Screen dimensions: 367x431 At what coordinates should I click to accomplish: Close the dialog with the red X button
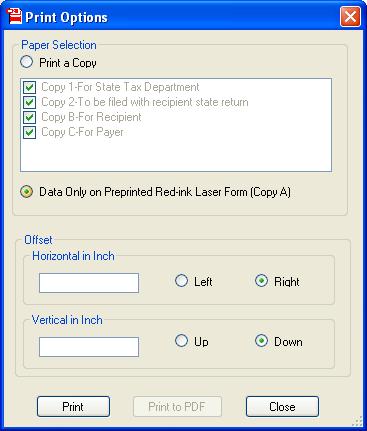point(350,16)
